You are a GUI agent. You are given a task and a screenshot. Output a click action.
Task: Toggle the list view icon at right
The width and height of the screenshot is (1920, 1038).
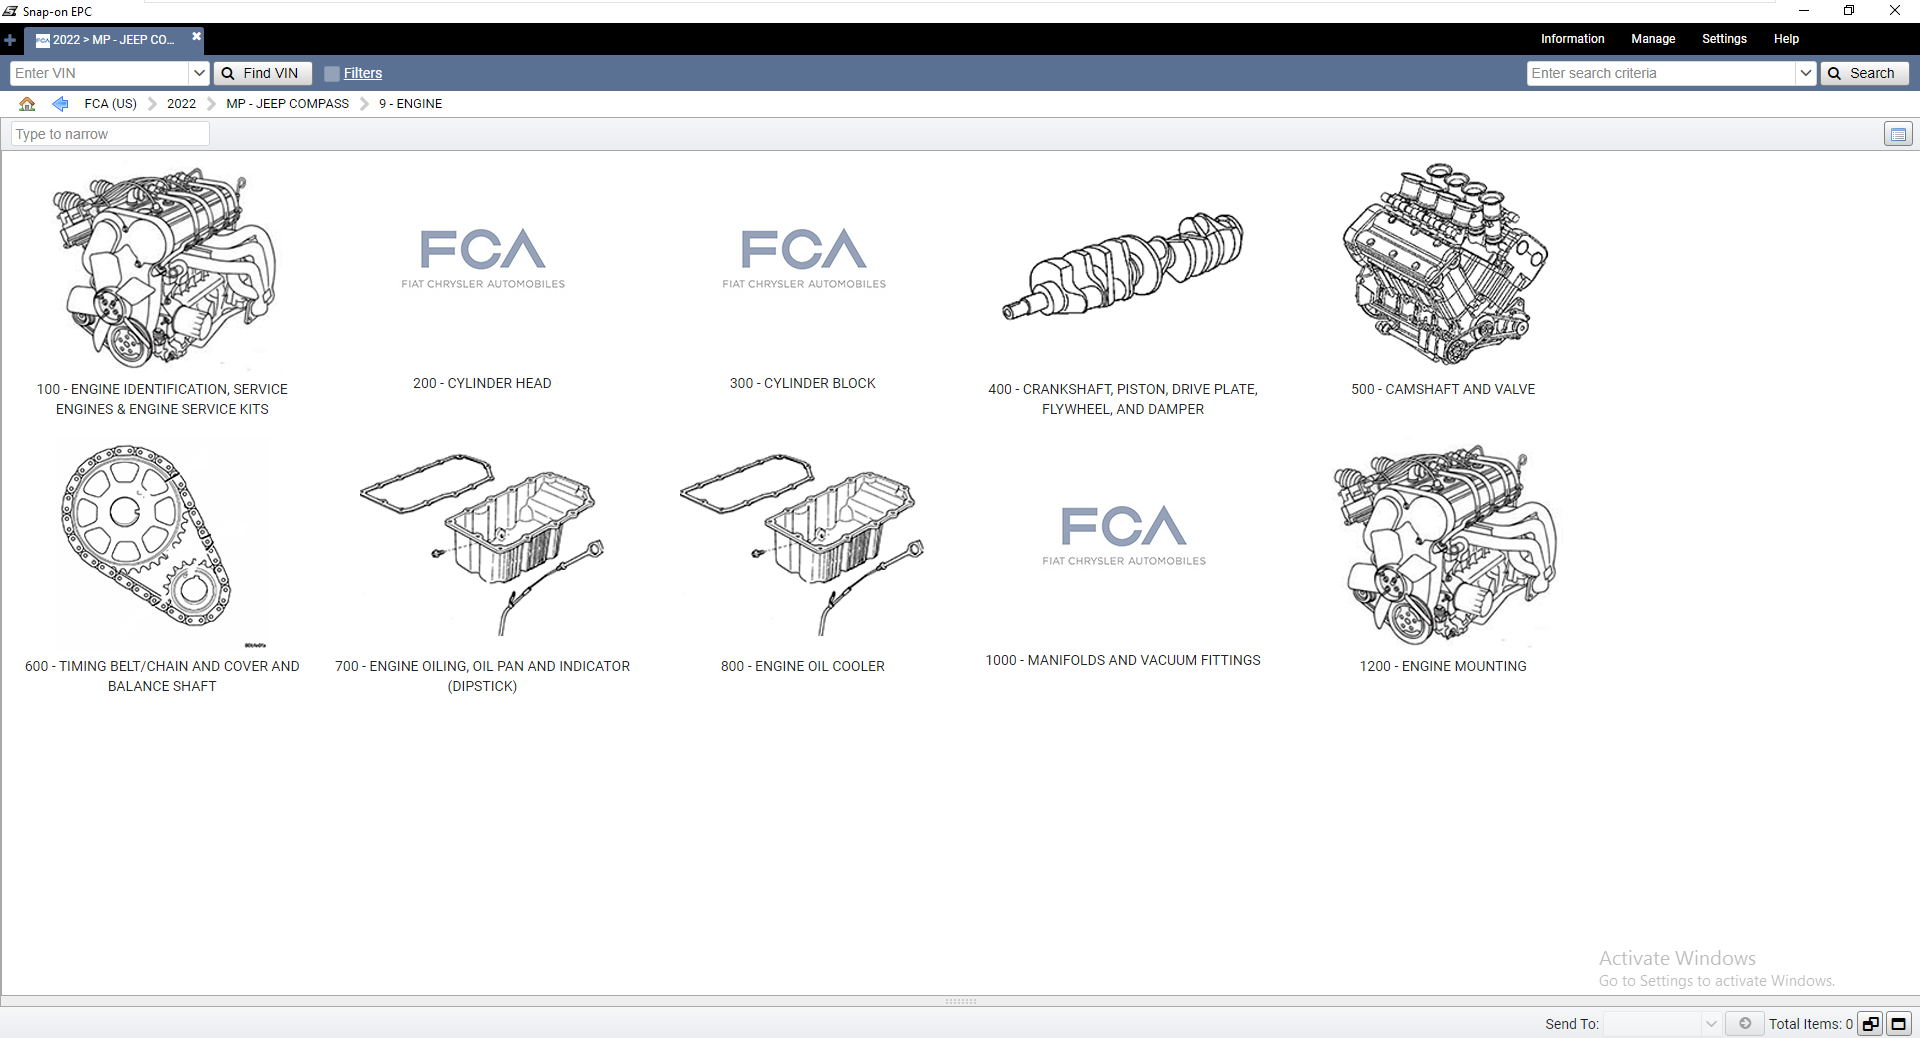click(1898, 134)
